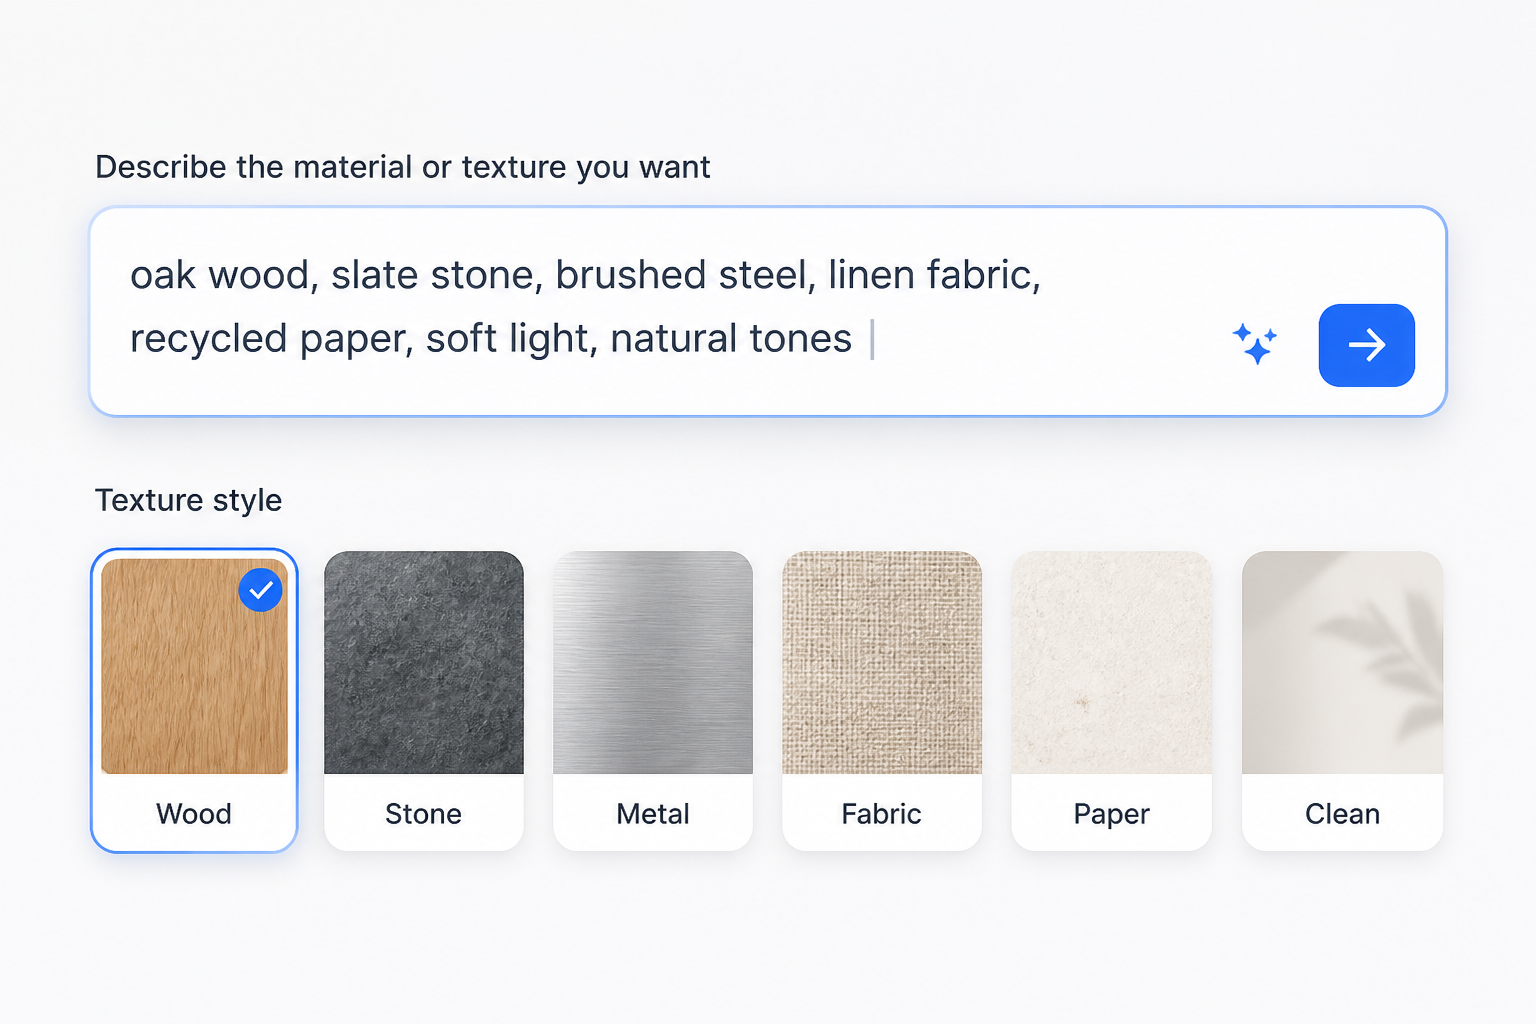Click the "Stone" card label
1536x1024 pixels.
[x=424, y=814]
